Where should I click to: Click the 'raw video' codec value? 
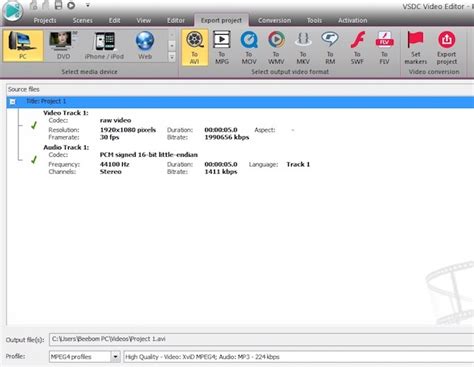(x=115, y=120)
